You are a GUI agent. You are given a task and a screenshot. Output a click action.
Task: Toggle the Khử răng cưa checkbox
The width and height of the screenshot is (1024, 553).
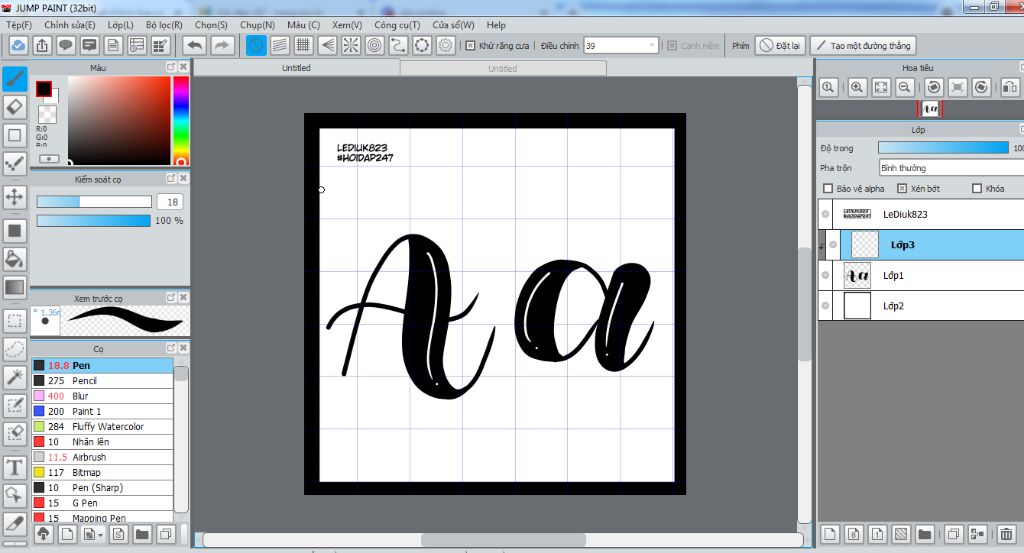coord(470,46)
